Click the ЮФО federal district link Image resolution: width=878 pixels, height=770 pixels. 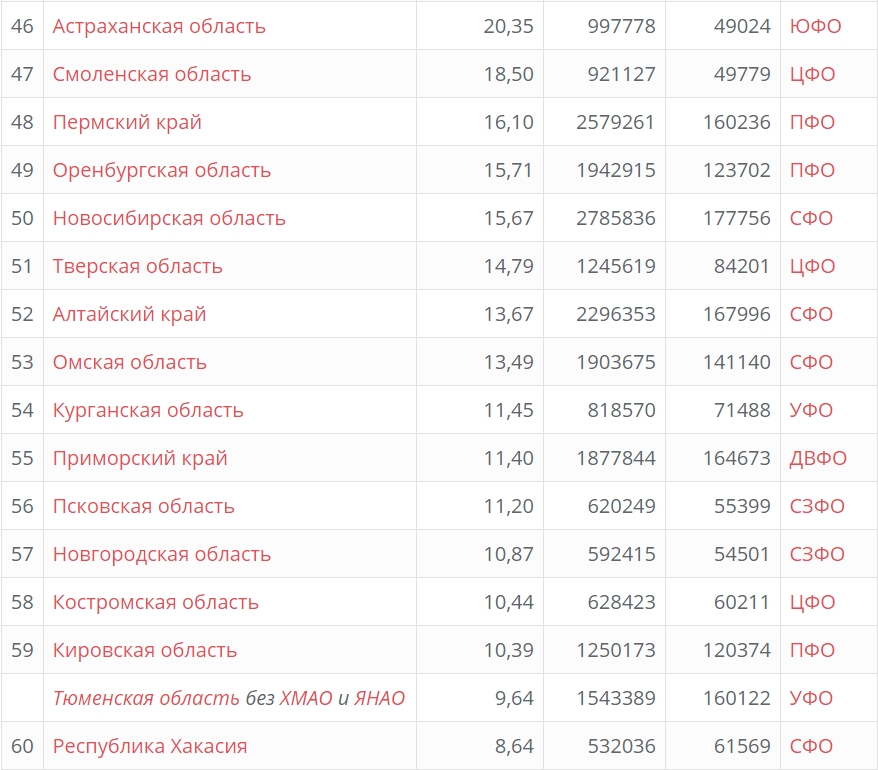pos(815,26)
